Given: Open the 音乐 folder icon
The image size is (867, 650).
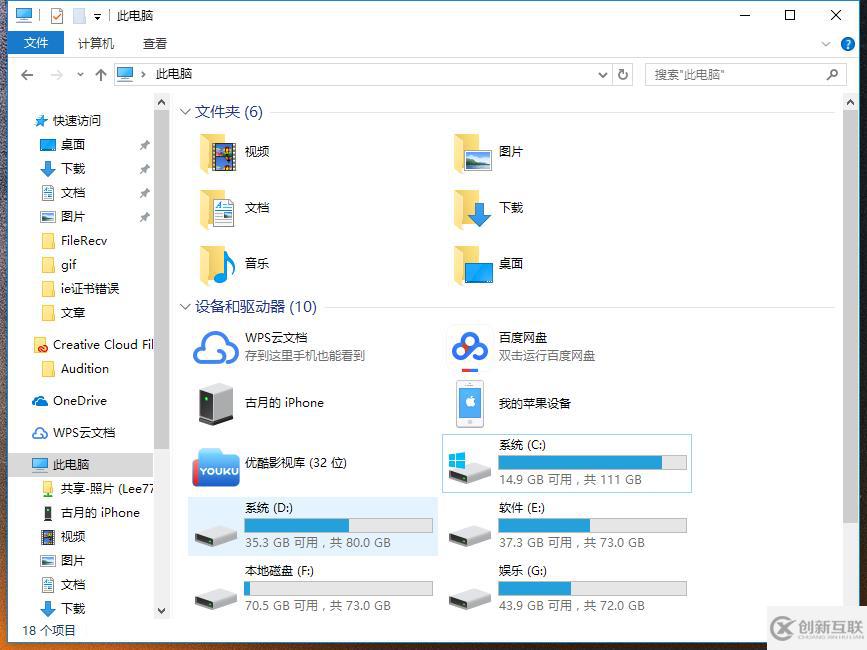Looking at the screenshot, I should click(x=219, y=264).
